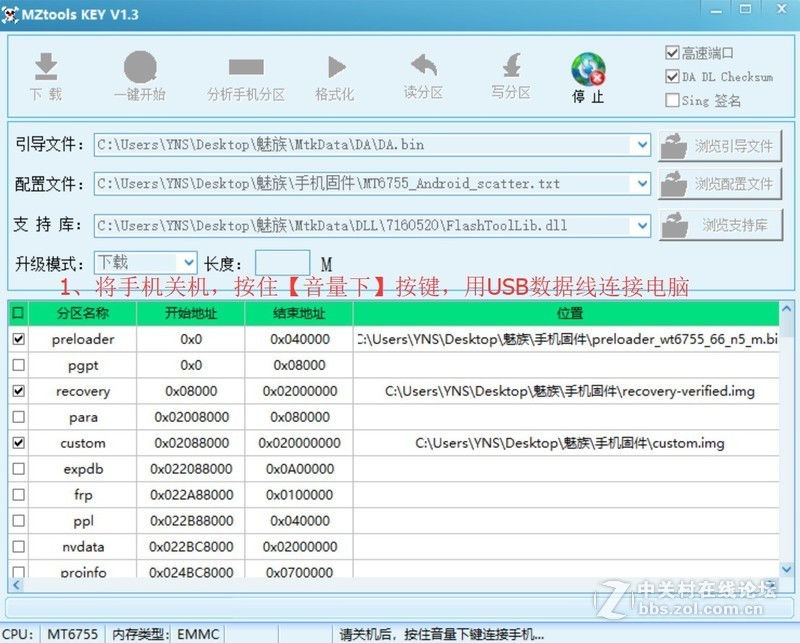Uncheck DA DL Checksum option
This screenshot has height=643, width=800.
click(673, 74)
